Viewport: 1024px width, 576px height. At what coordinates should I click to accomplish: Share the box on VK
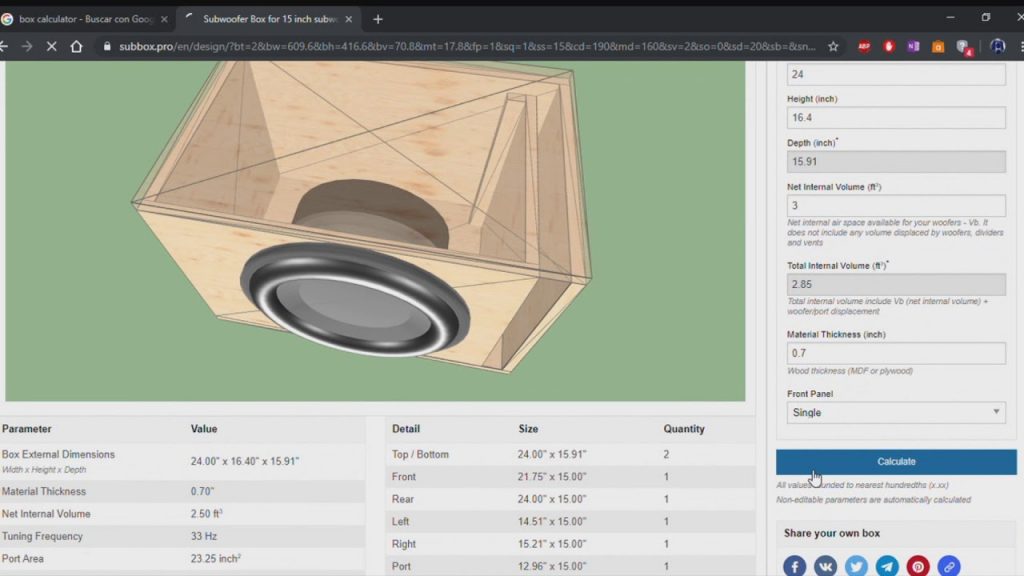pos(825,566)
